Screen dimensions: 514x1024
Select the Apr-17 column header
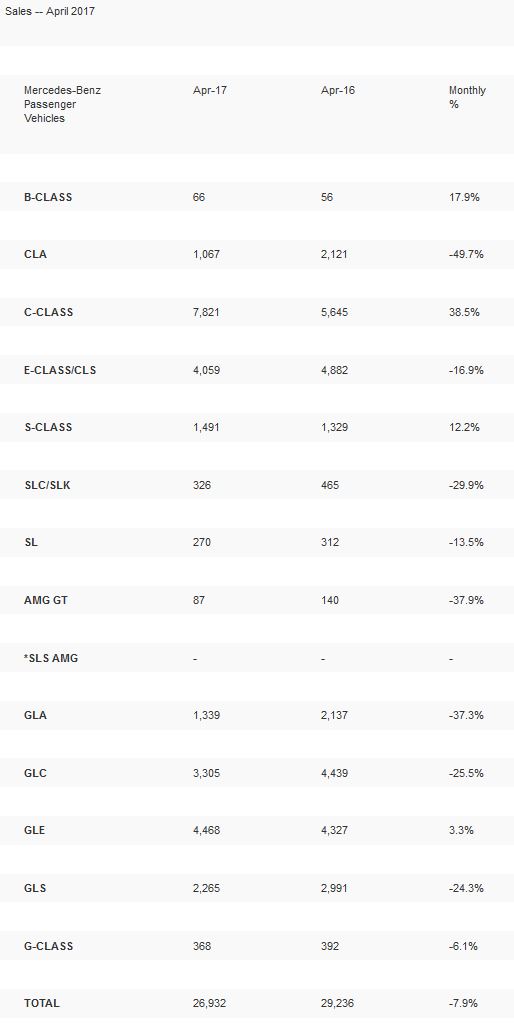point(210,90)
